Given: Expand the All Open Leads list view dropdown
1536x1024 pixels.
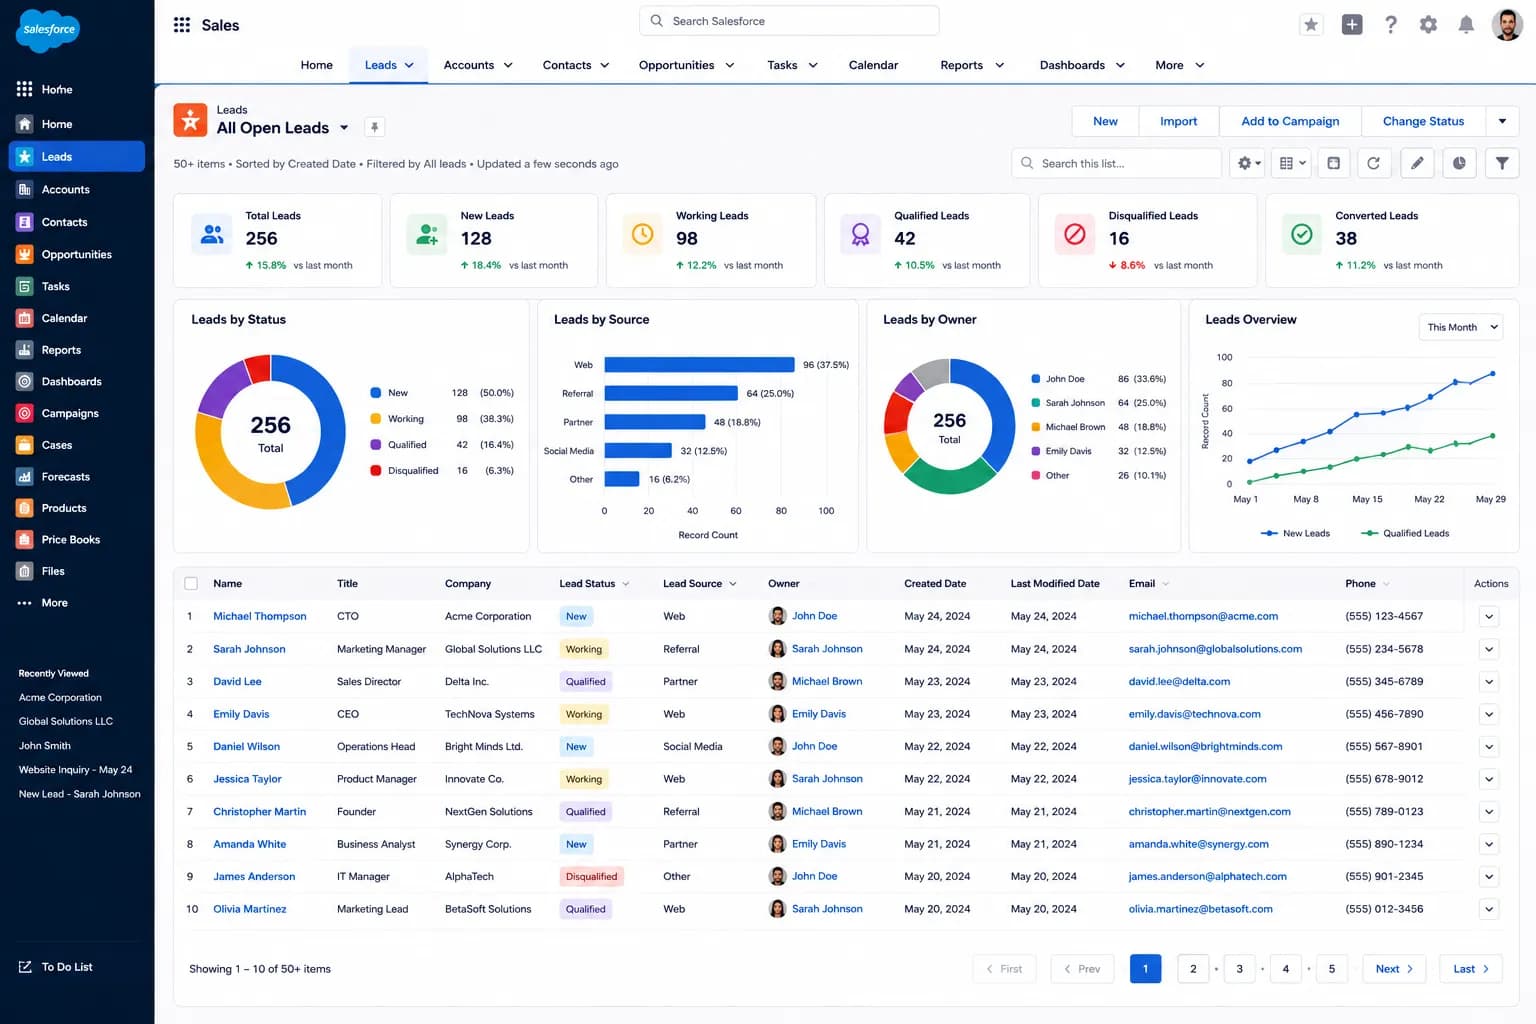Looking at the screenshot, I should (344, 128).
